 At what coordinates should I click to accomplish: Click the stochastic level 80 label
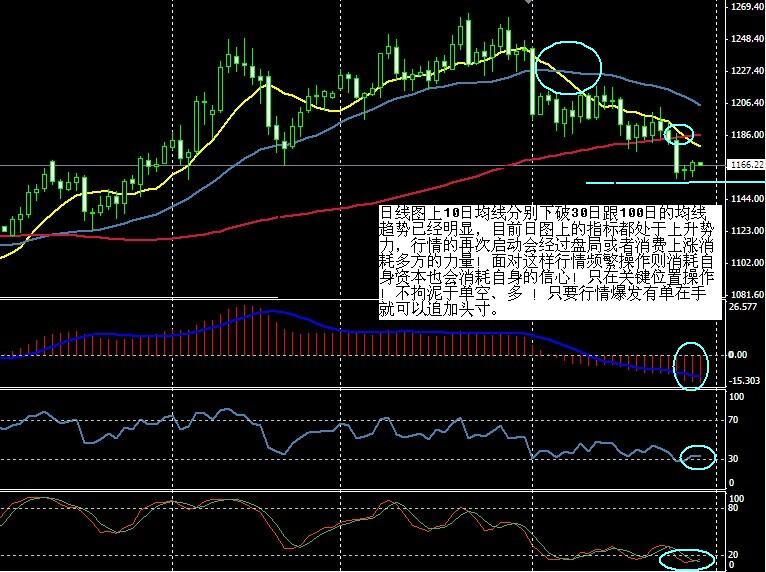click(x=733, y=508)
